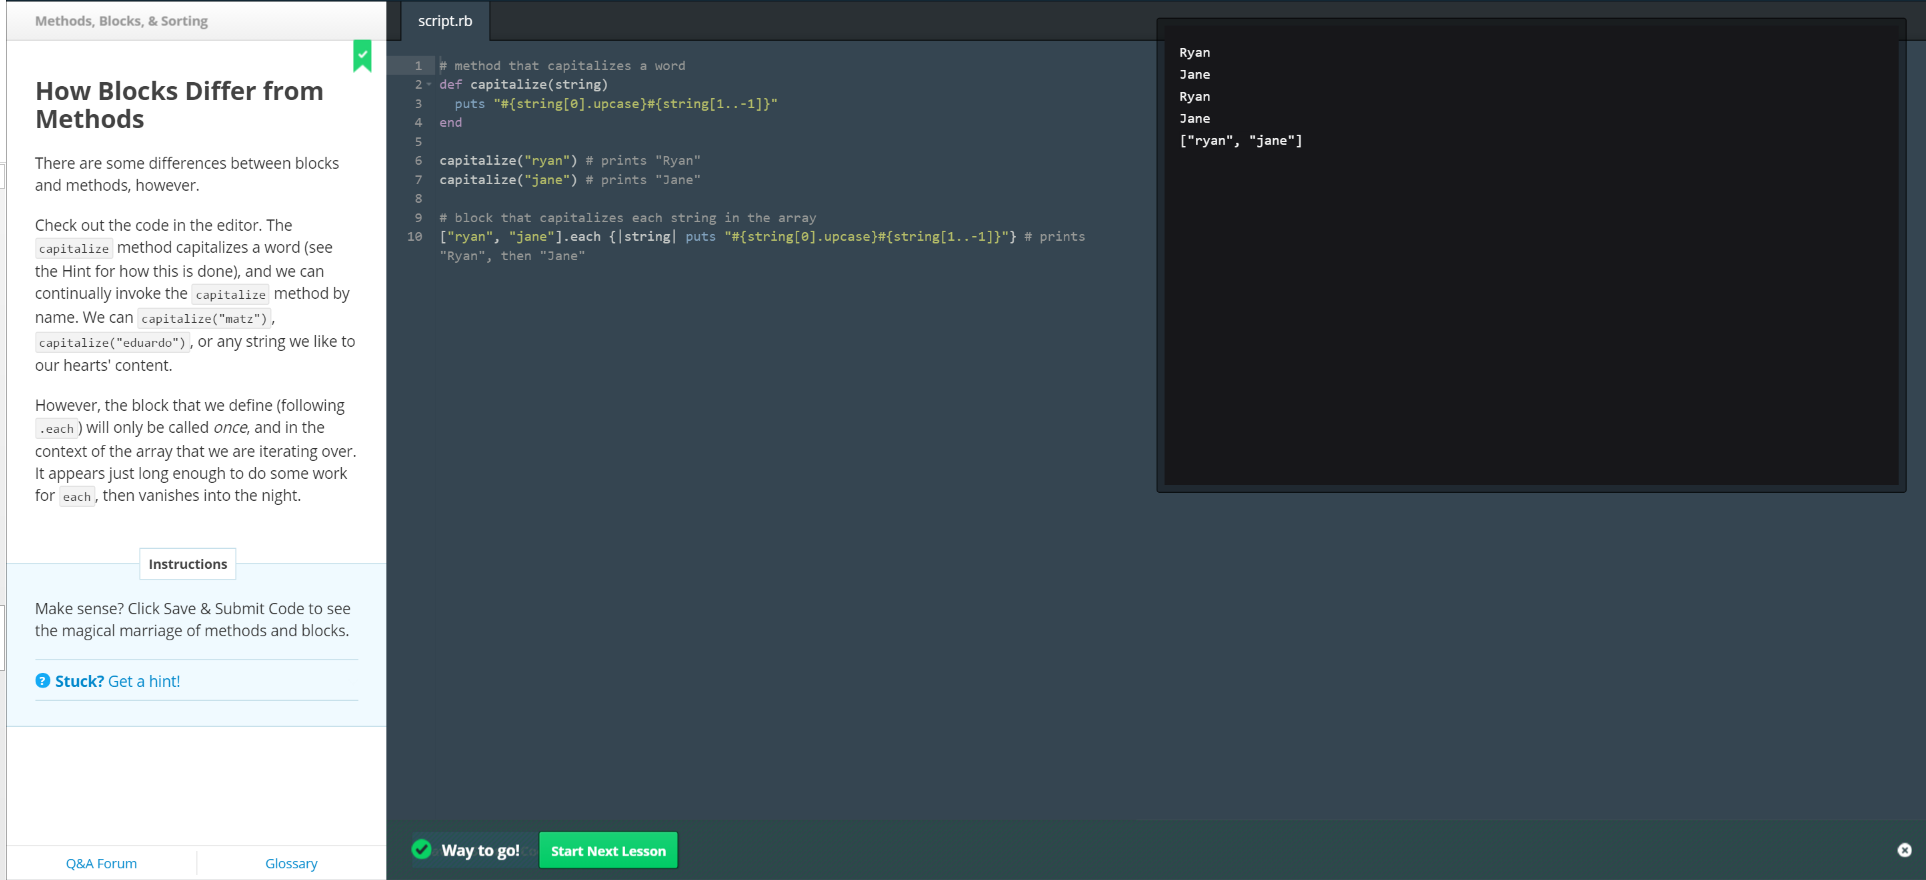Click the end keyword on line 4
1926x880 pixels.
point(451,123)
